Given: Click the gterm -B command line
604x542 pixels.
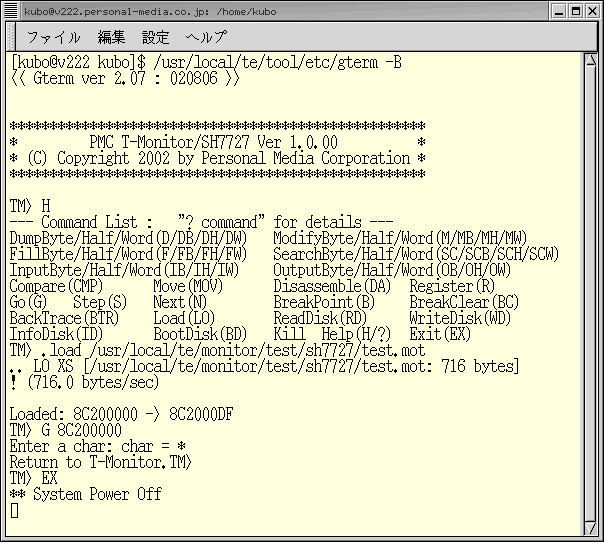Looking at the screenshot, I should [206, 62].
